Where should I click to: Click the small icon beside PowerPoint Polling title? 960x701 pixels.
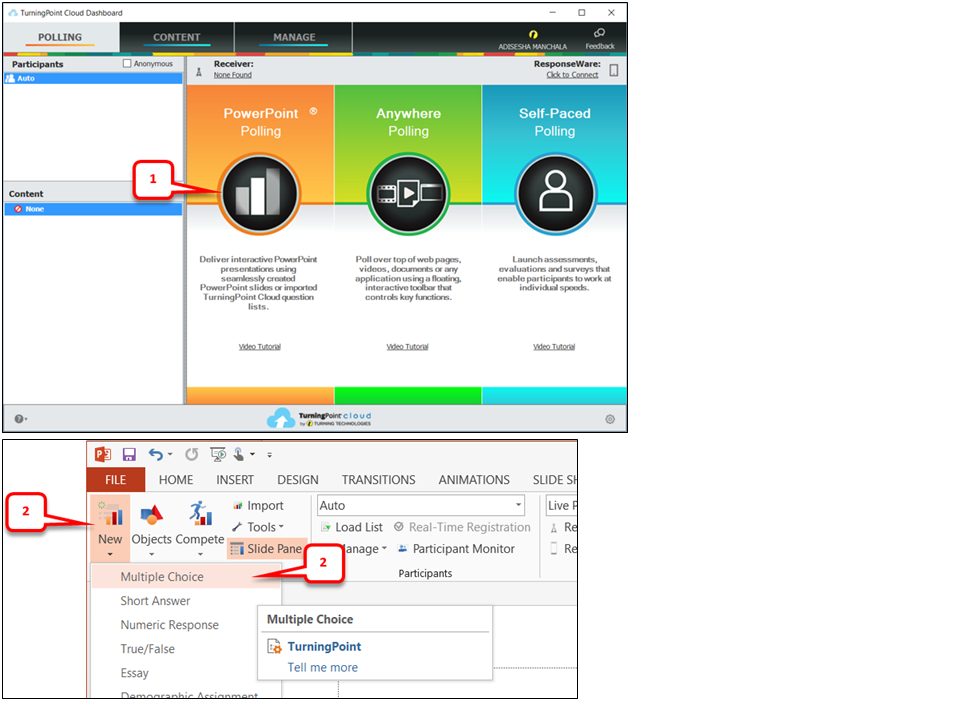pos(313,111)
